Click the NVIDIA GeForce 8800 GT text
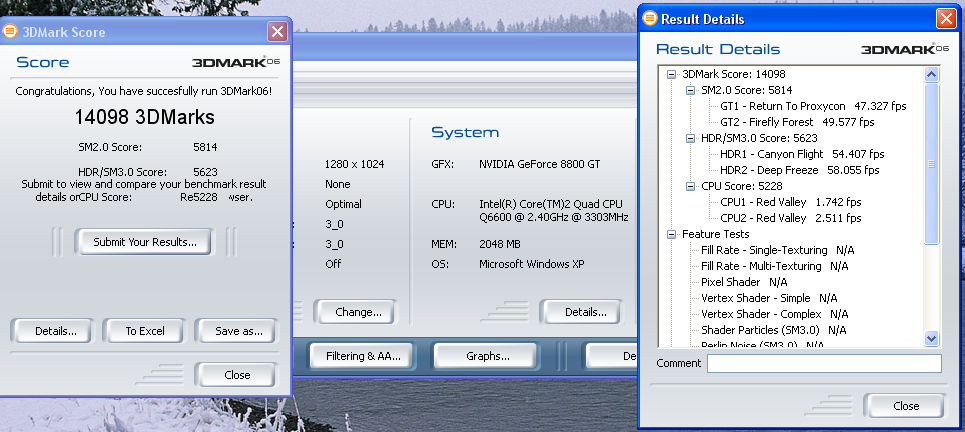965x432 pixels. (x=539, y=164)
